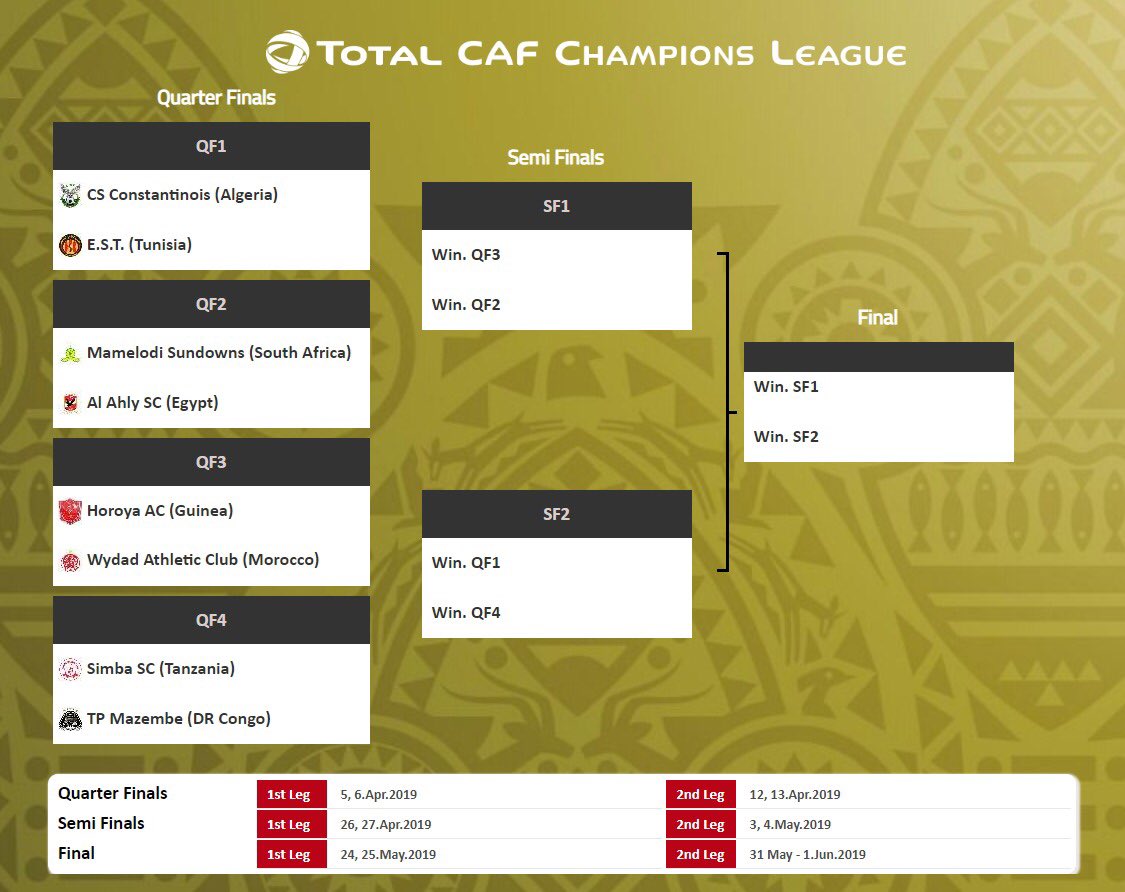Viewport: 1125px width, 892px height.
Task: Click the Simba SC (Tanzania) team name
Action: [161, 668]
